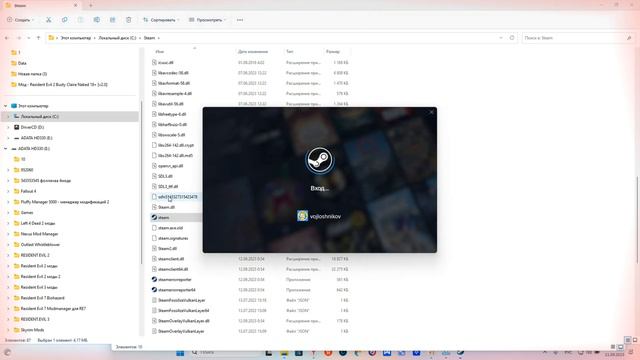Switch to thumbnails view icon in status bar

coord(635,340)
